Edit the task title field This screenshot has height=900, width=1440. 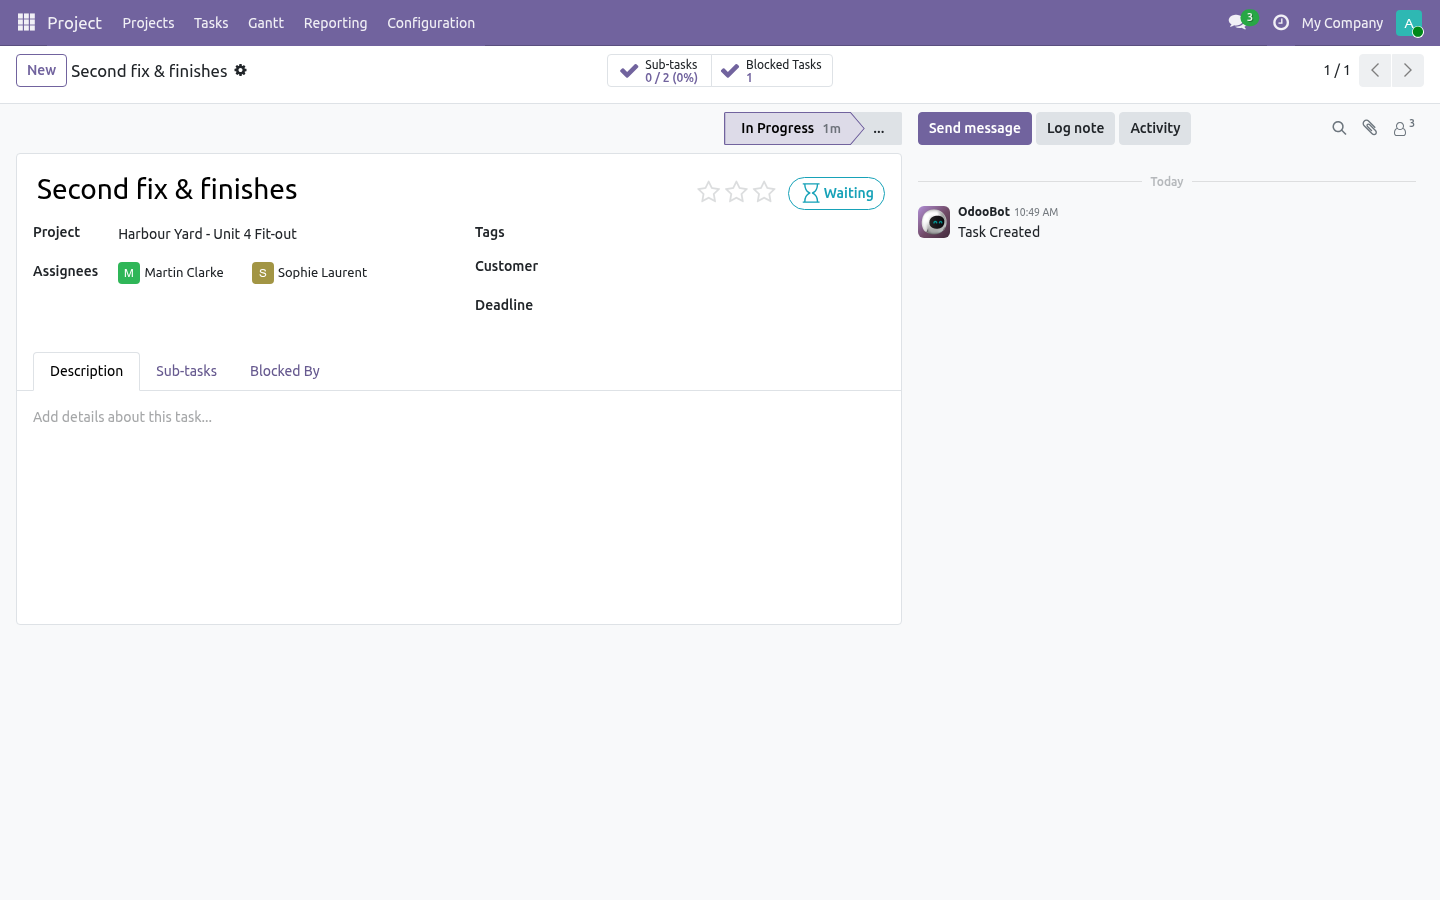(x=360, y=189)
